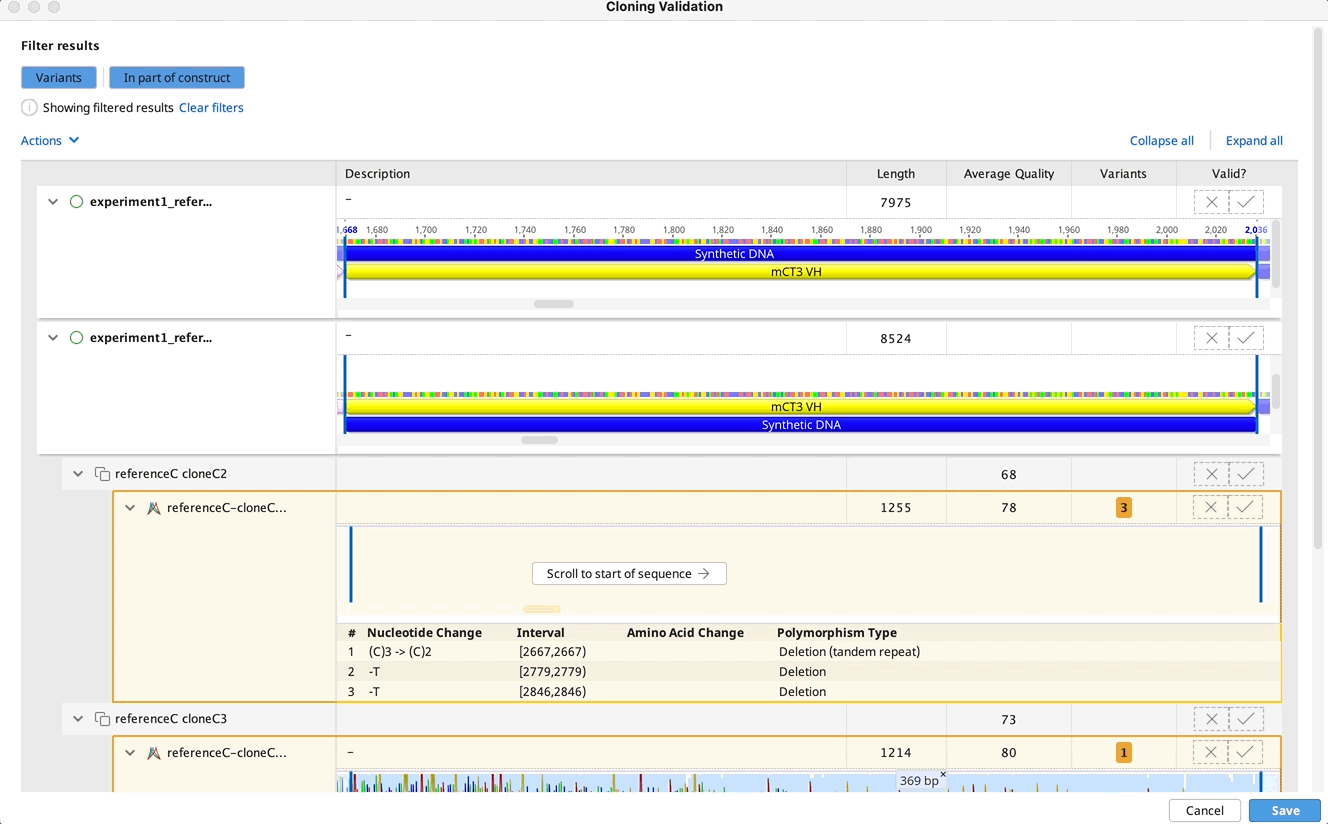Select variant row (C)3 -> (C)2

pyautogui.click(x=808, y=652)
